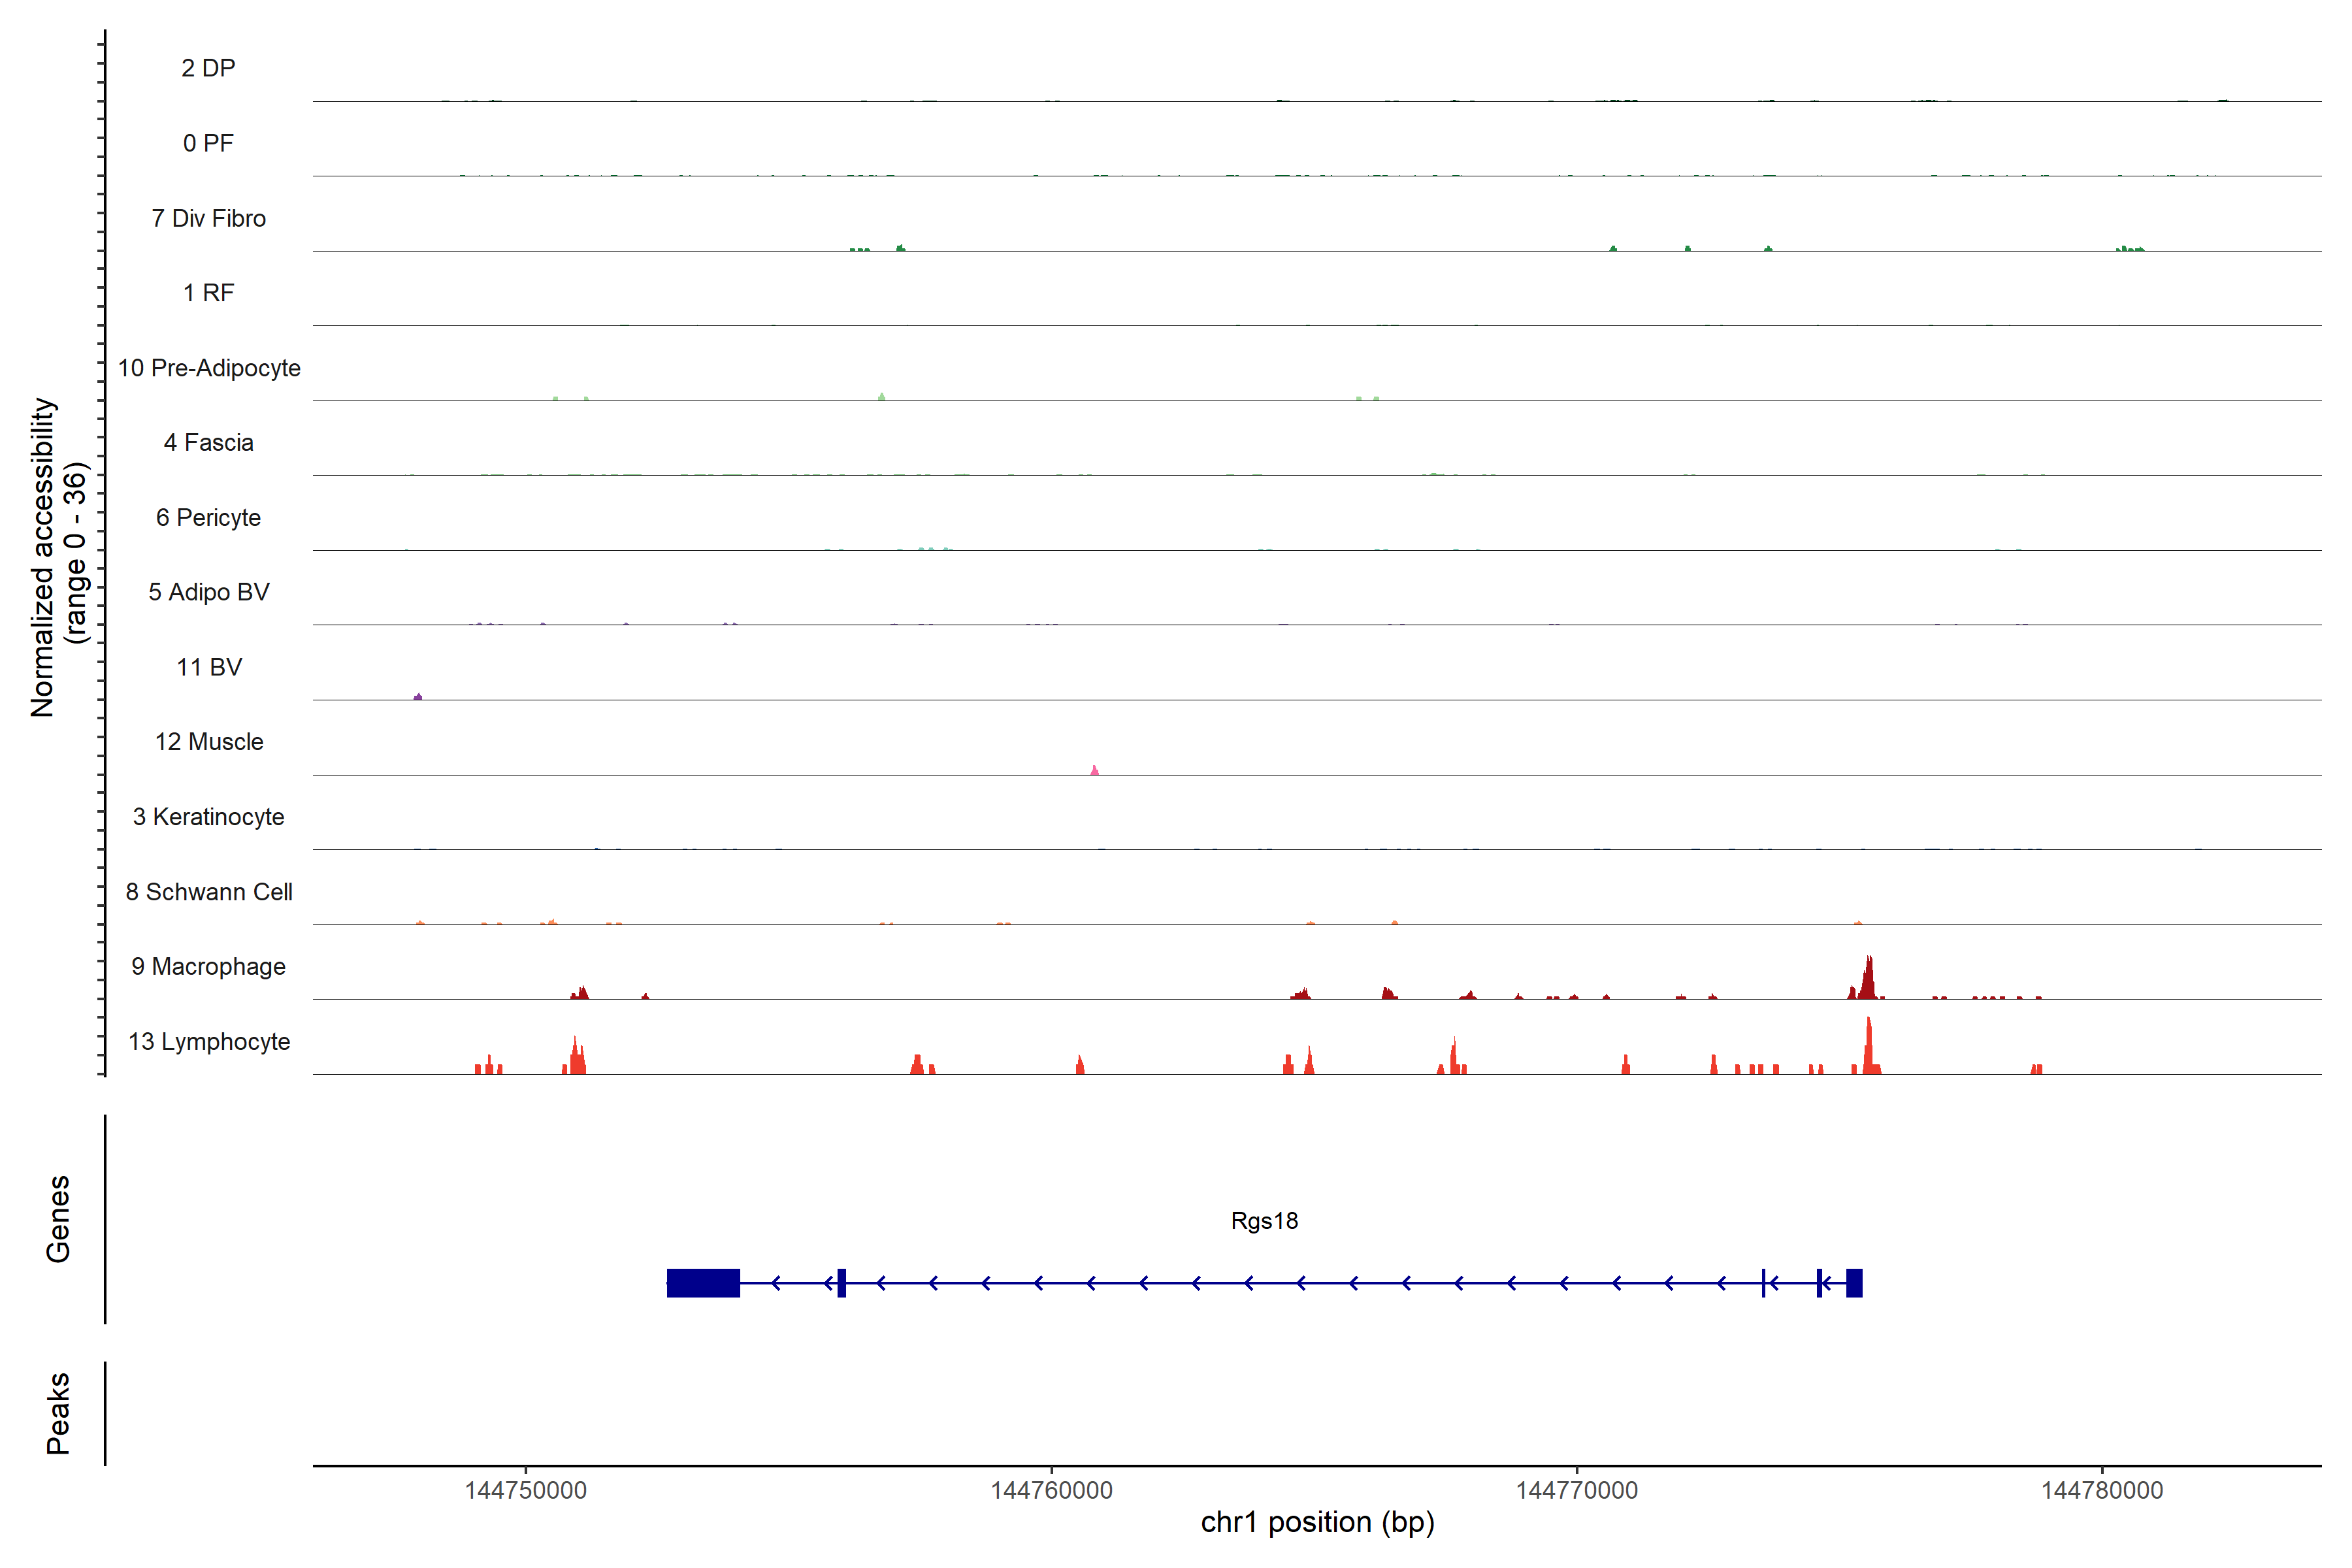This screenshot has width=2352, height=1568.
Task: Select the 7 Div Fibro track label
Action: tap(208, 218)
